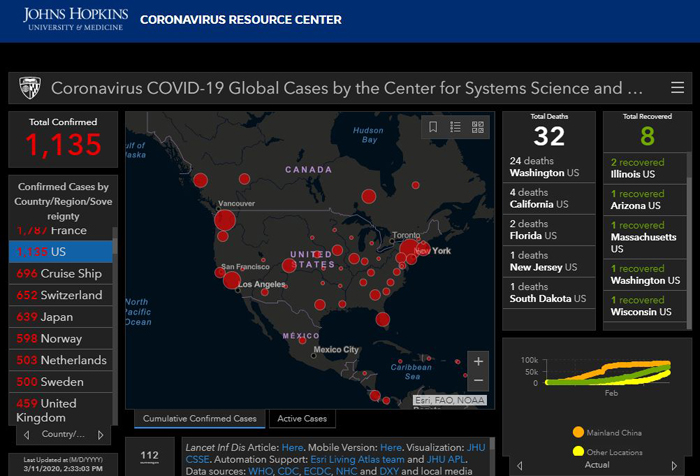Go to previous country list page arrow
The image size is (700, 476).
click(x=27, y=435)
